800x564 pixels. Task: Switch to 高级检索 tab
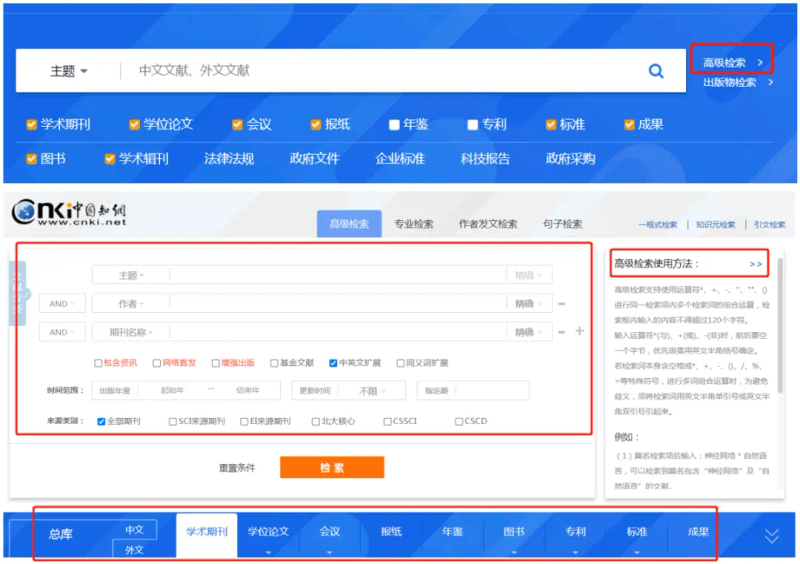tap(349, 224)
